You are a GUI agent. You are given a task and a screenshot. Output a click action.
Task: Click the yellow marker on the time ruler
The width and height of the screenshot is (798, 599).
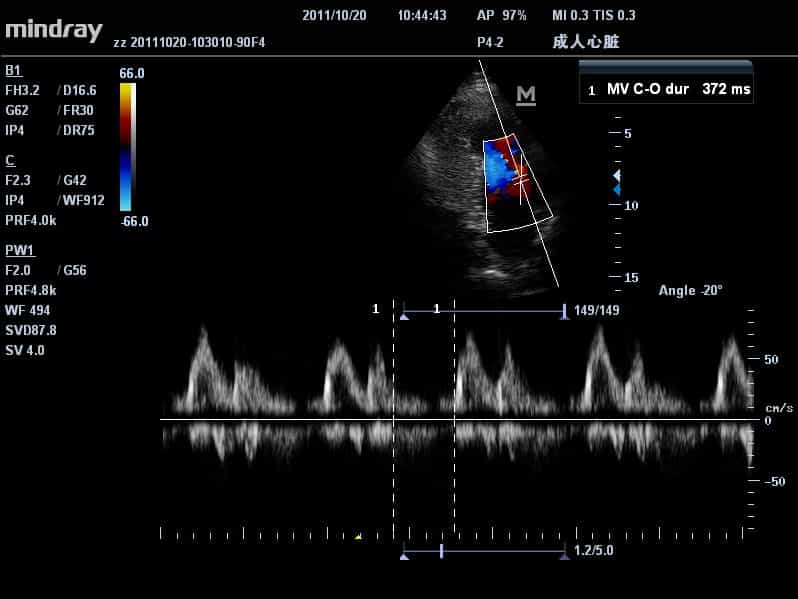[358, 536]
